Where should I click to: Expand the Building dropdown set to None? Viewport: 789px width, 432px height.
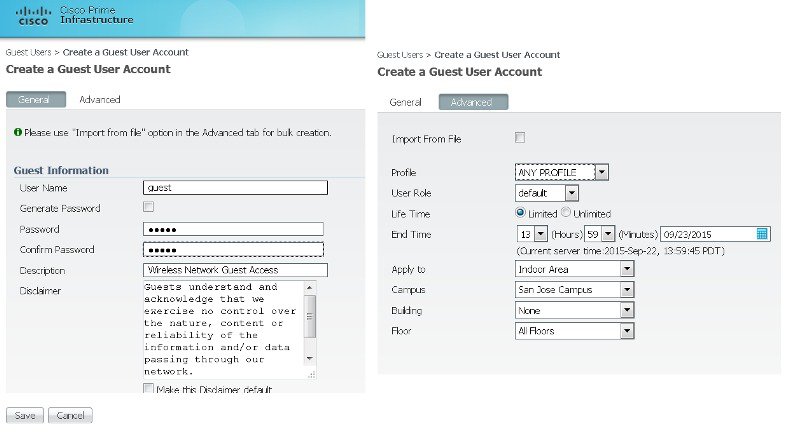[x=574, y=310]
